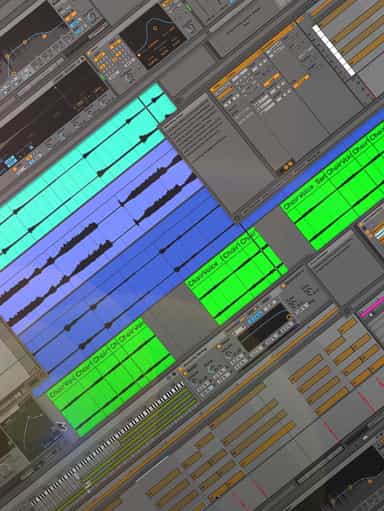Click the orange node on the top-center filter curve

155,28
